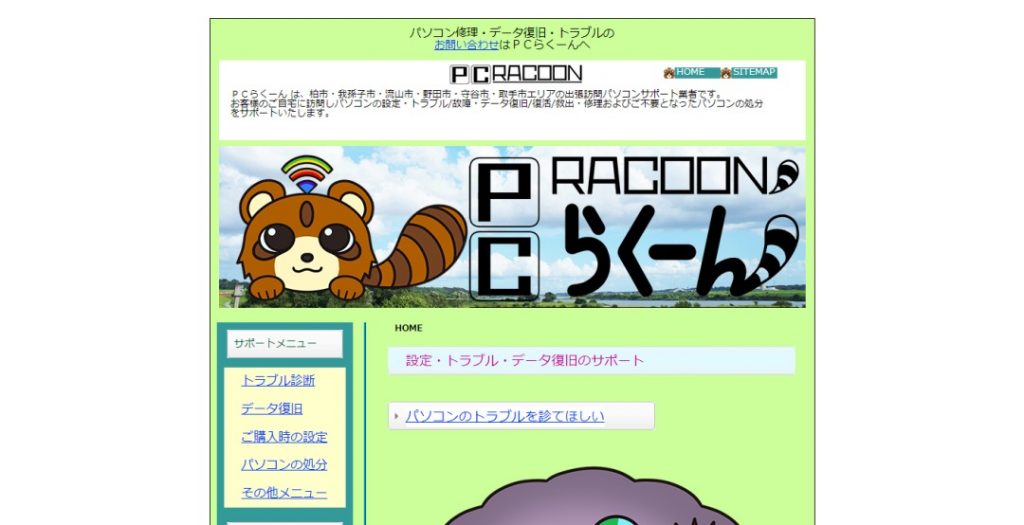Open ご購入時の設定 in the support menu
The image size is (1024, 525).
click(x=284, y=437)
